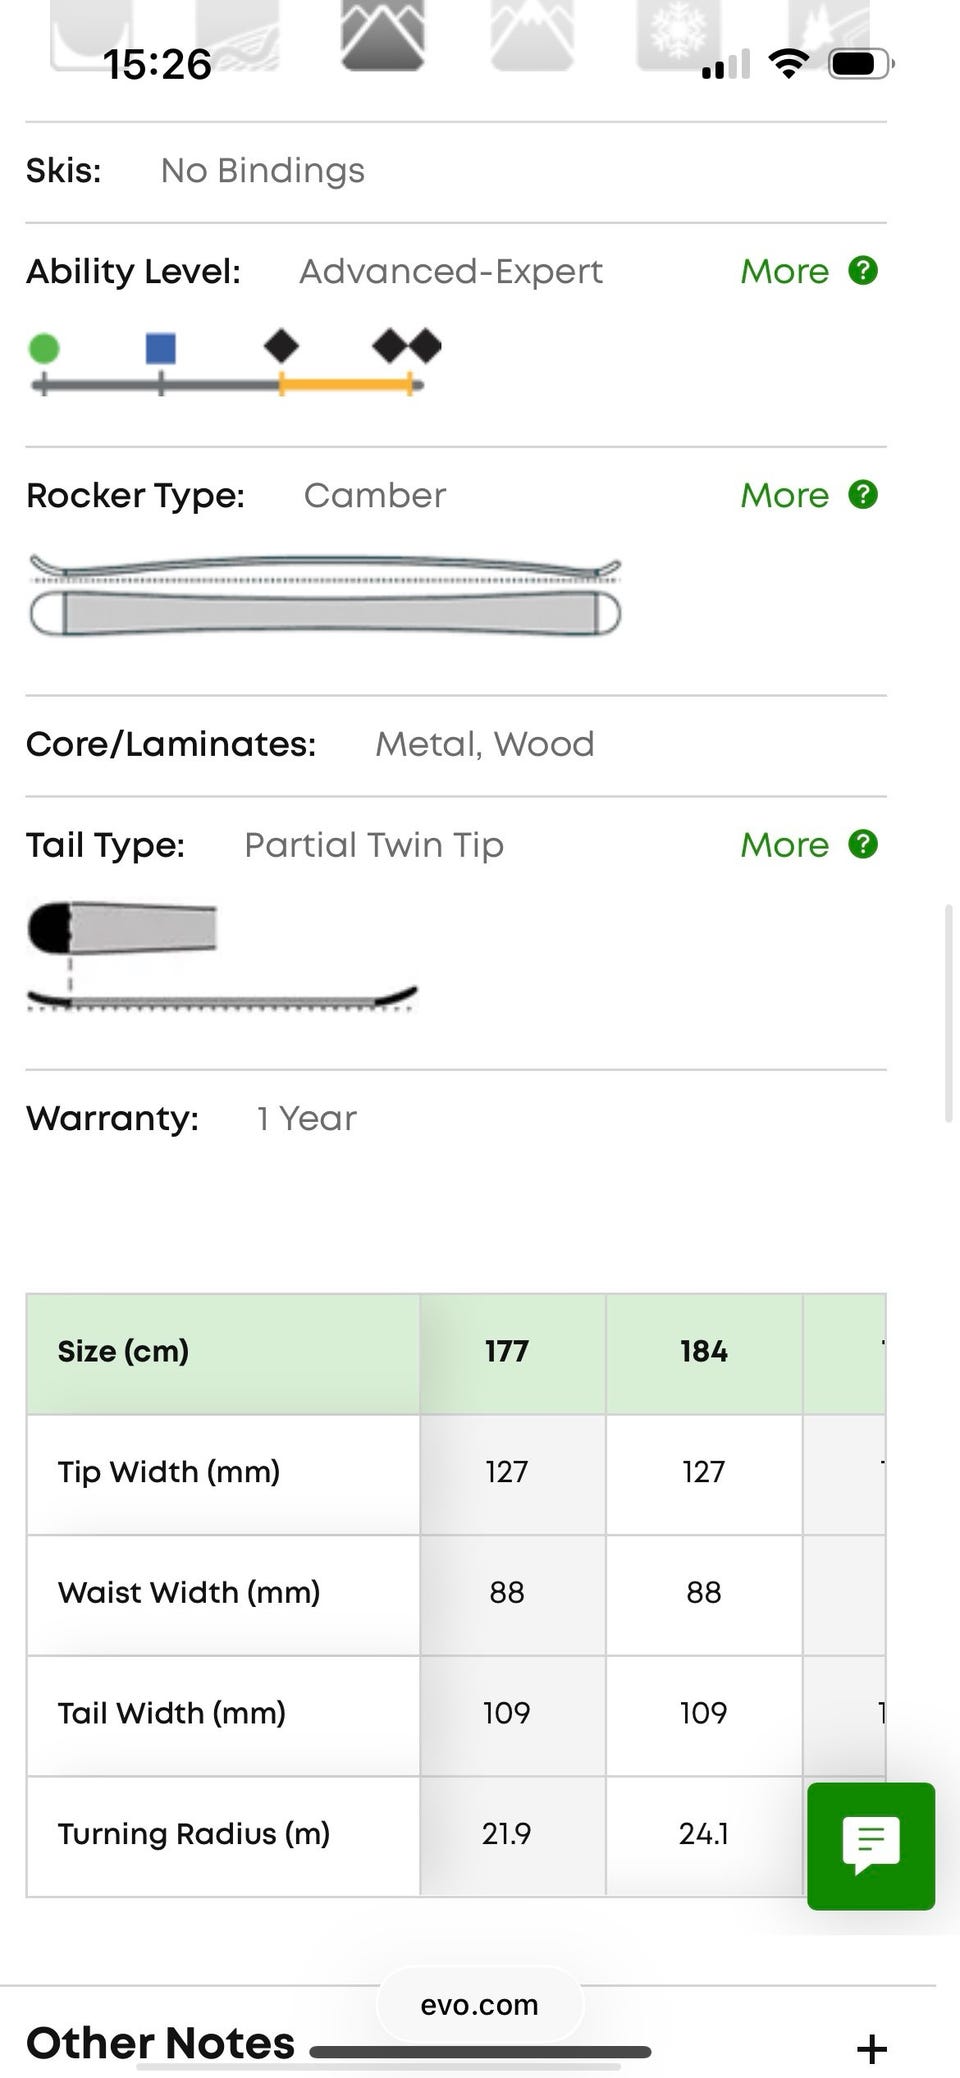Click the Rocker Type help question mark
Screen dimensions: 960x2078
pyautogui.click(x=863, y=495)
